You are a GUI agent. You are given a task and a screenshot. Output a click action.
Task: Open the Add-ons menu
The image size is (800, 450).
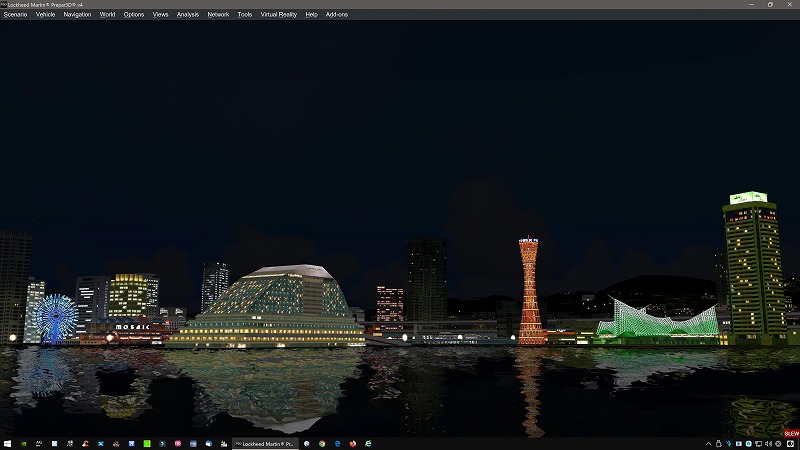tap(337, 14)
